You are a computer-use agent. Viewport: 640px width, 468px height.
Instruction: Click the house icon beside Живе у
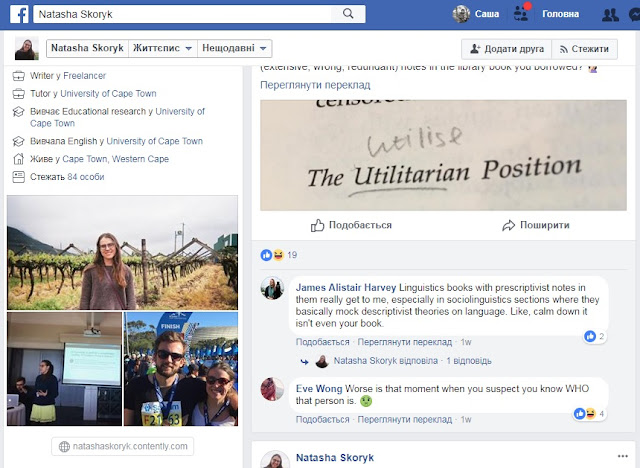[x=18, y=159]
